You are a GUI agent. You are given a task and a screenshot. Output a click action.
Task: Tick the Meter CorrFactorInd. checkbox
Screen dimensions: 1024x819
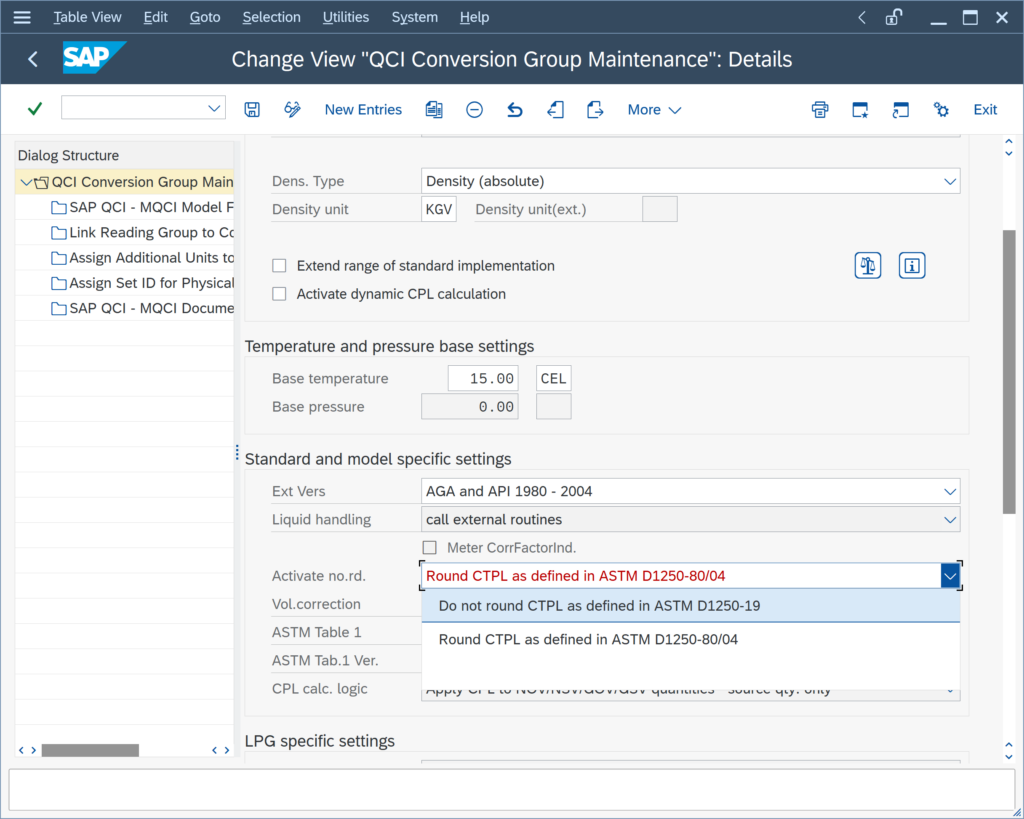[430, 547]
